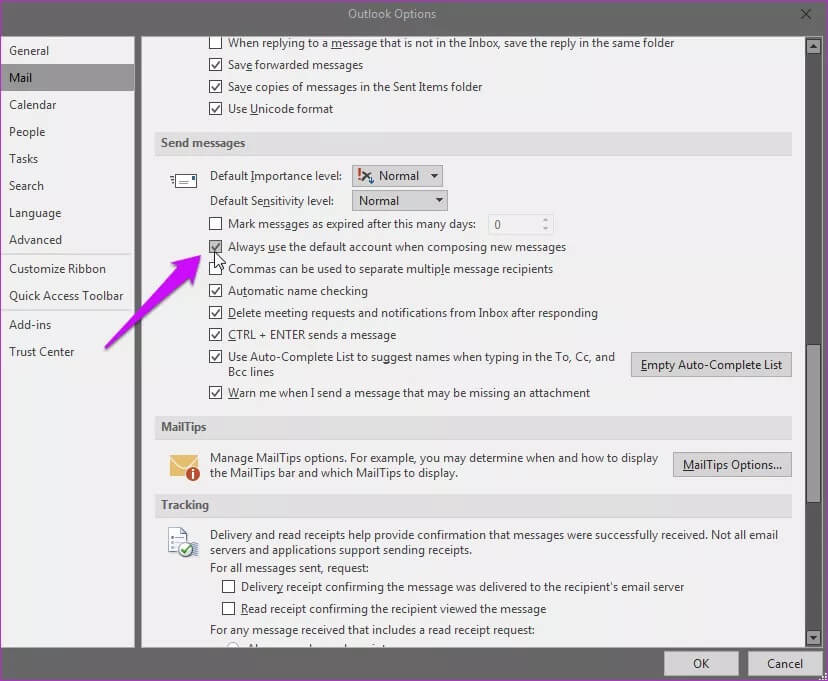
Task: Open Trust Center category
Action: coord(68,352)
